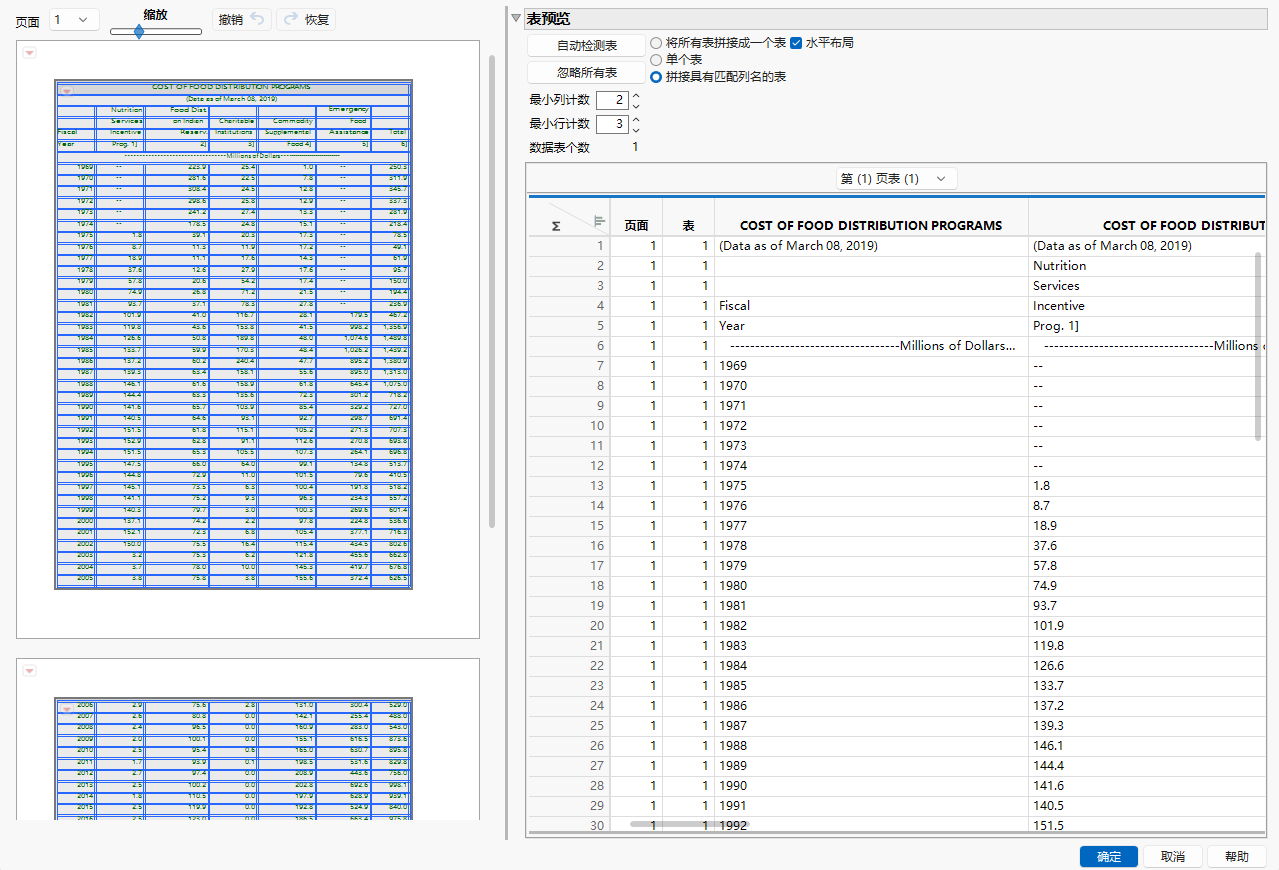The height and width of the screenshot is (870, 1279).
Task: Click the column filter icon in the table corner
Action: click(x=599, y=222)
